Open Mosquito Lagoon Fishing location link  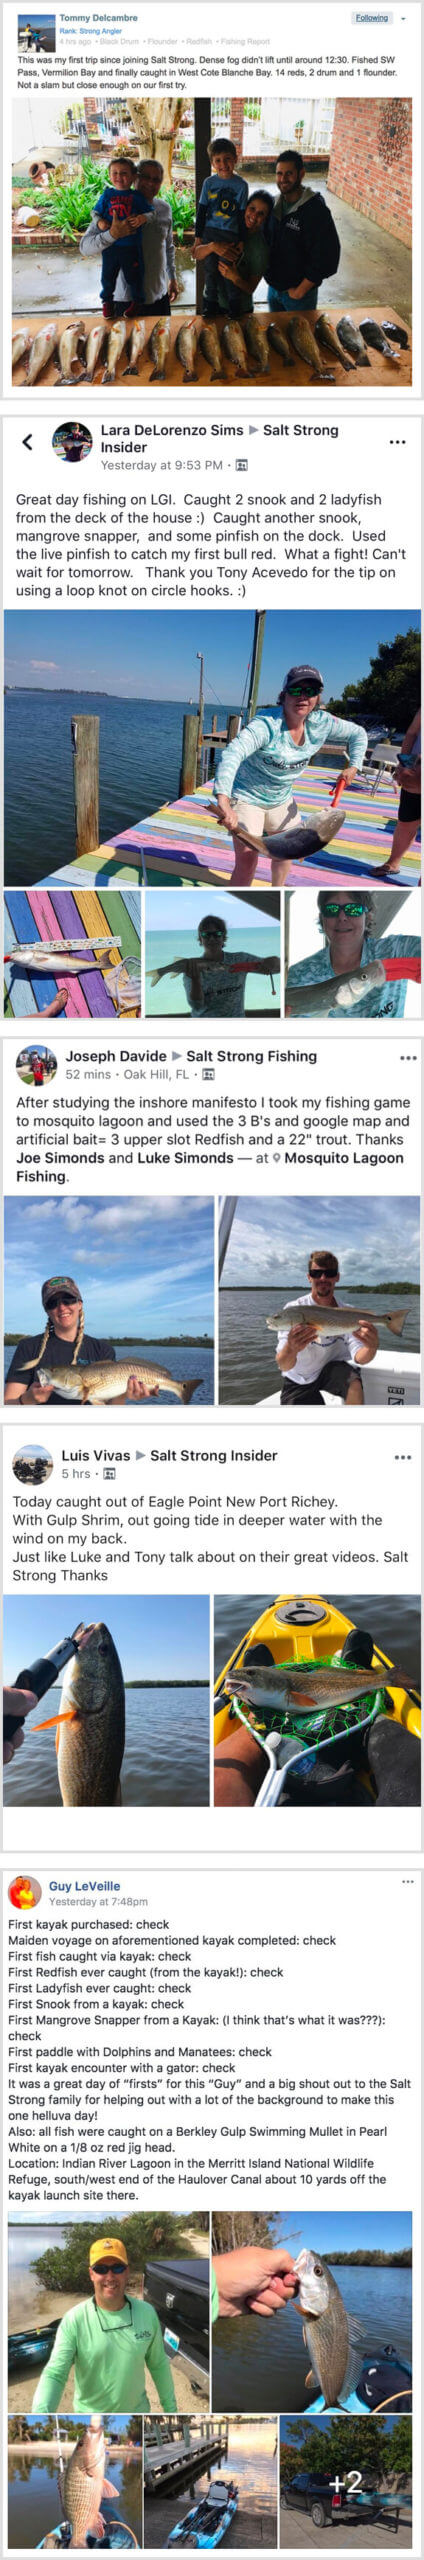point(210,1167)
